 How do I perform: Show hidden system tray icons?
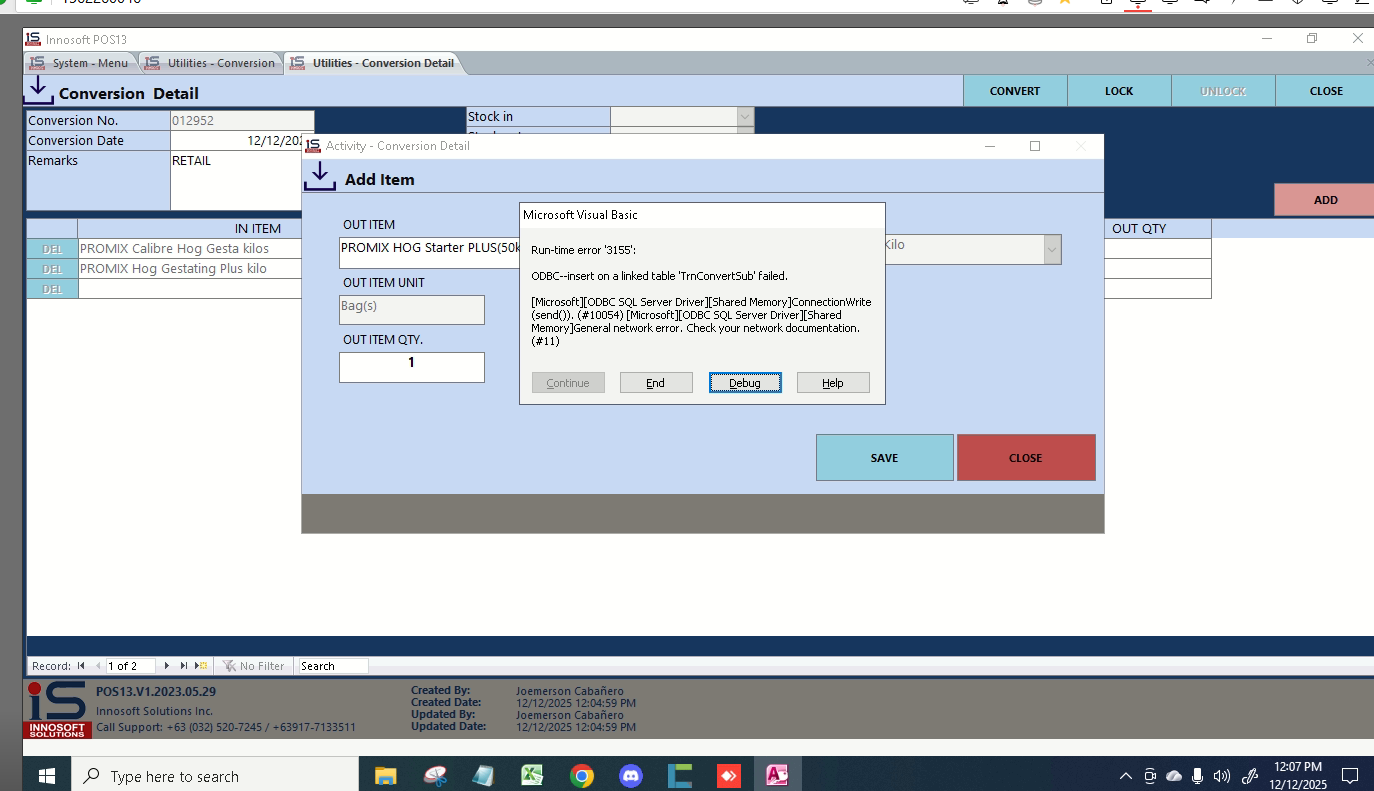[1125, 776]
